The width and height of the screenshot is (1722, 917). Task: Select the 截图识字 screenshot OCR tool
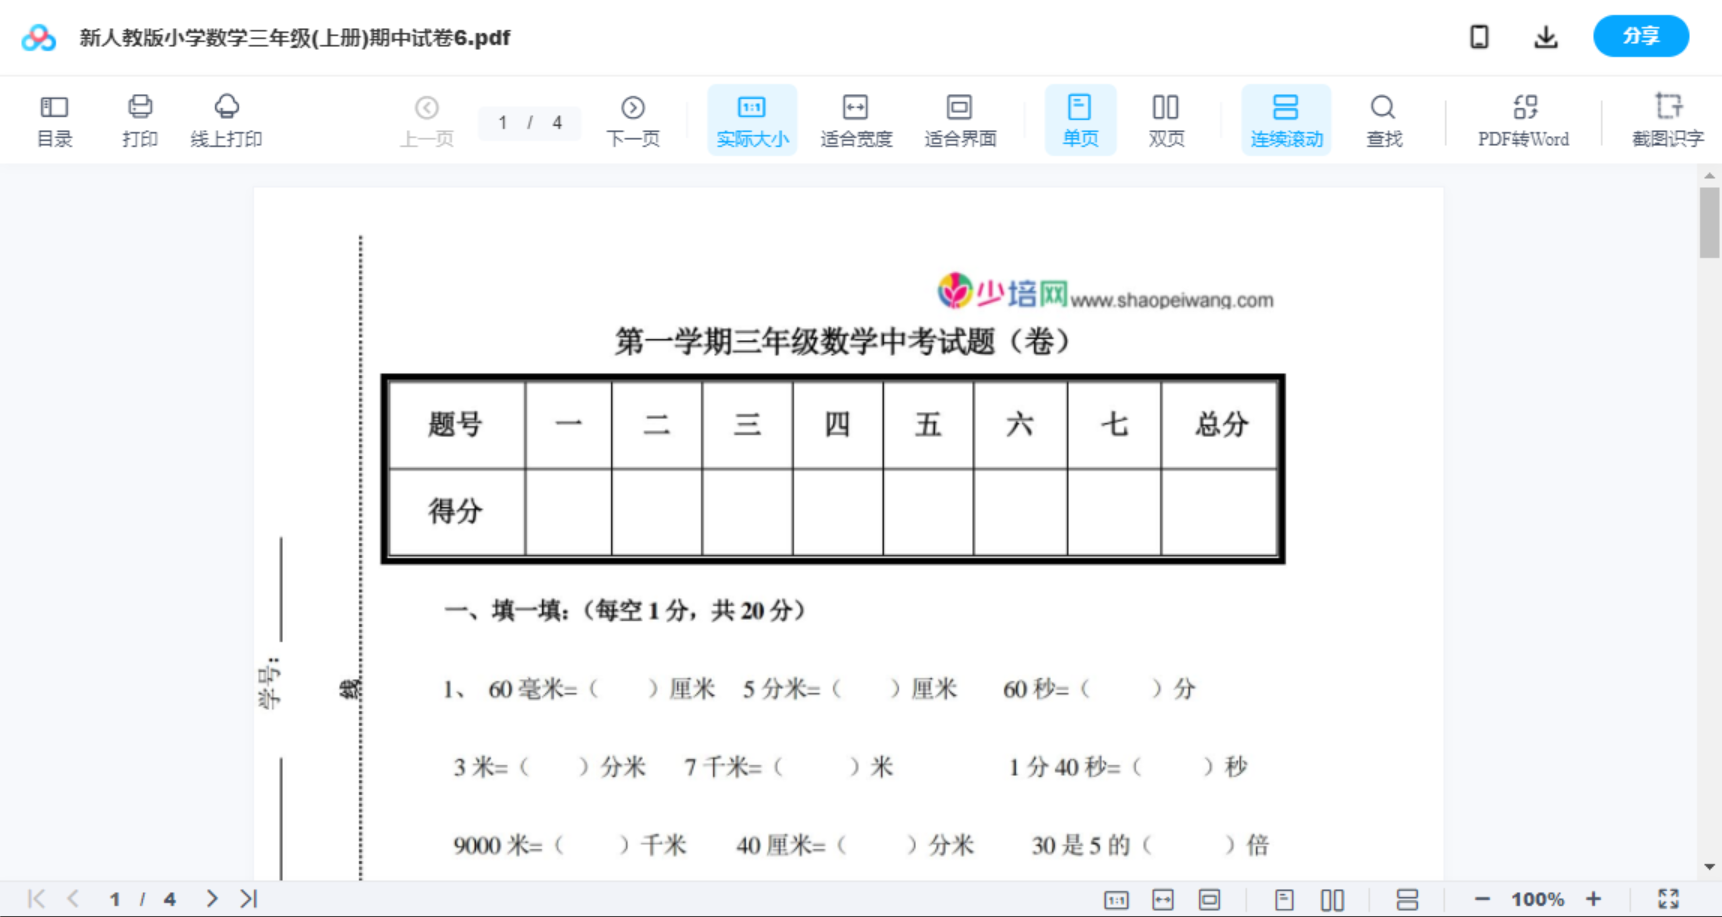tap(1667, 119)
